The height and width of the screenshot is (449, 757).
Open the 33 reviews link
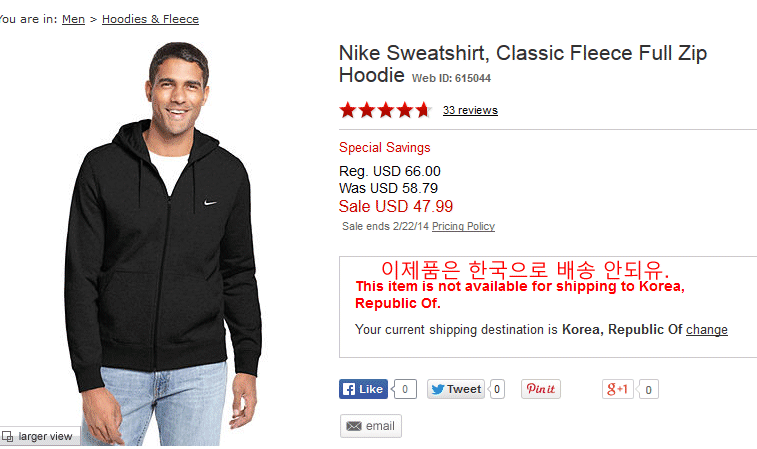(x=470, y=110)
